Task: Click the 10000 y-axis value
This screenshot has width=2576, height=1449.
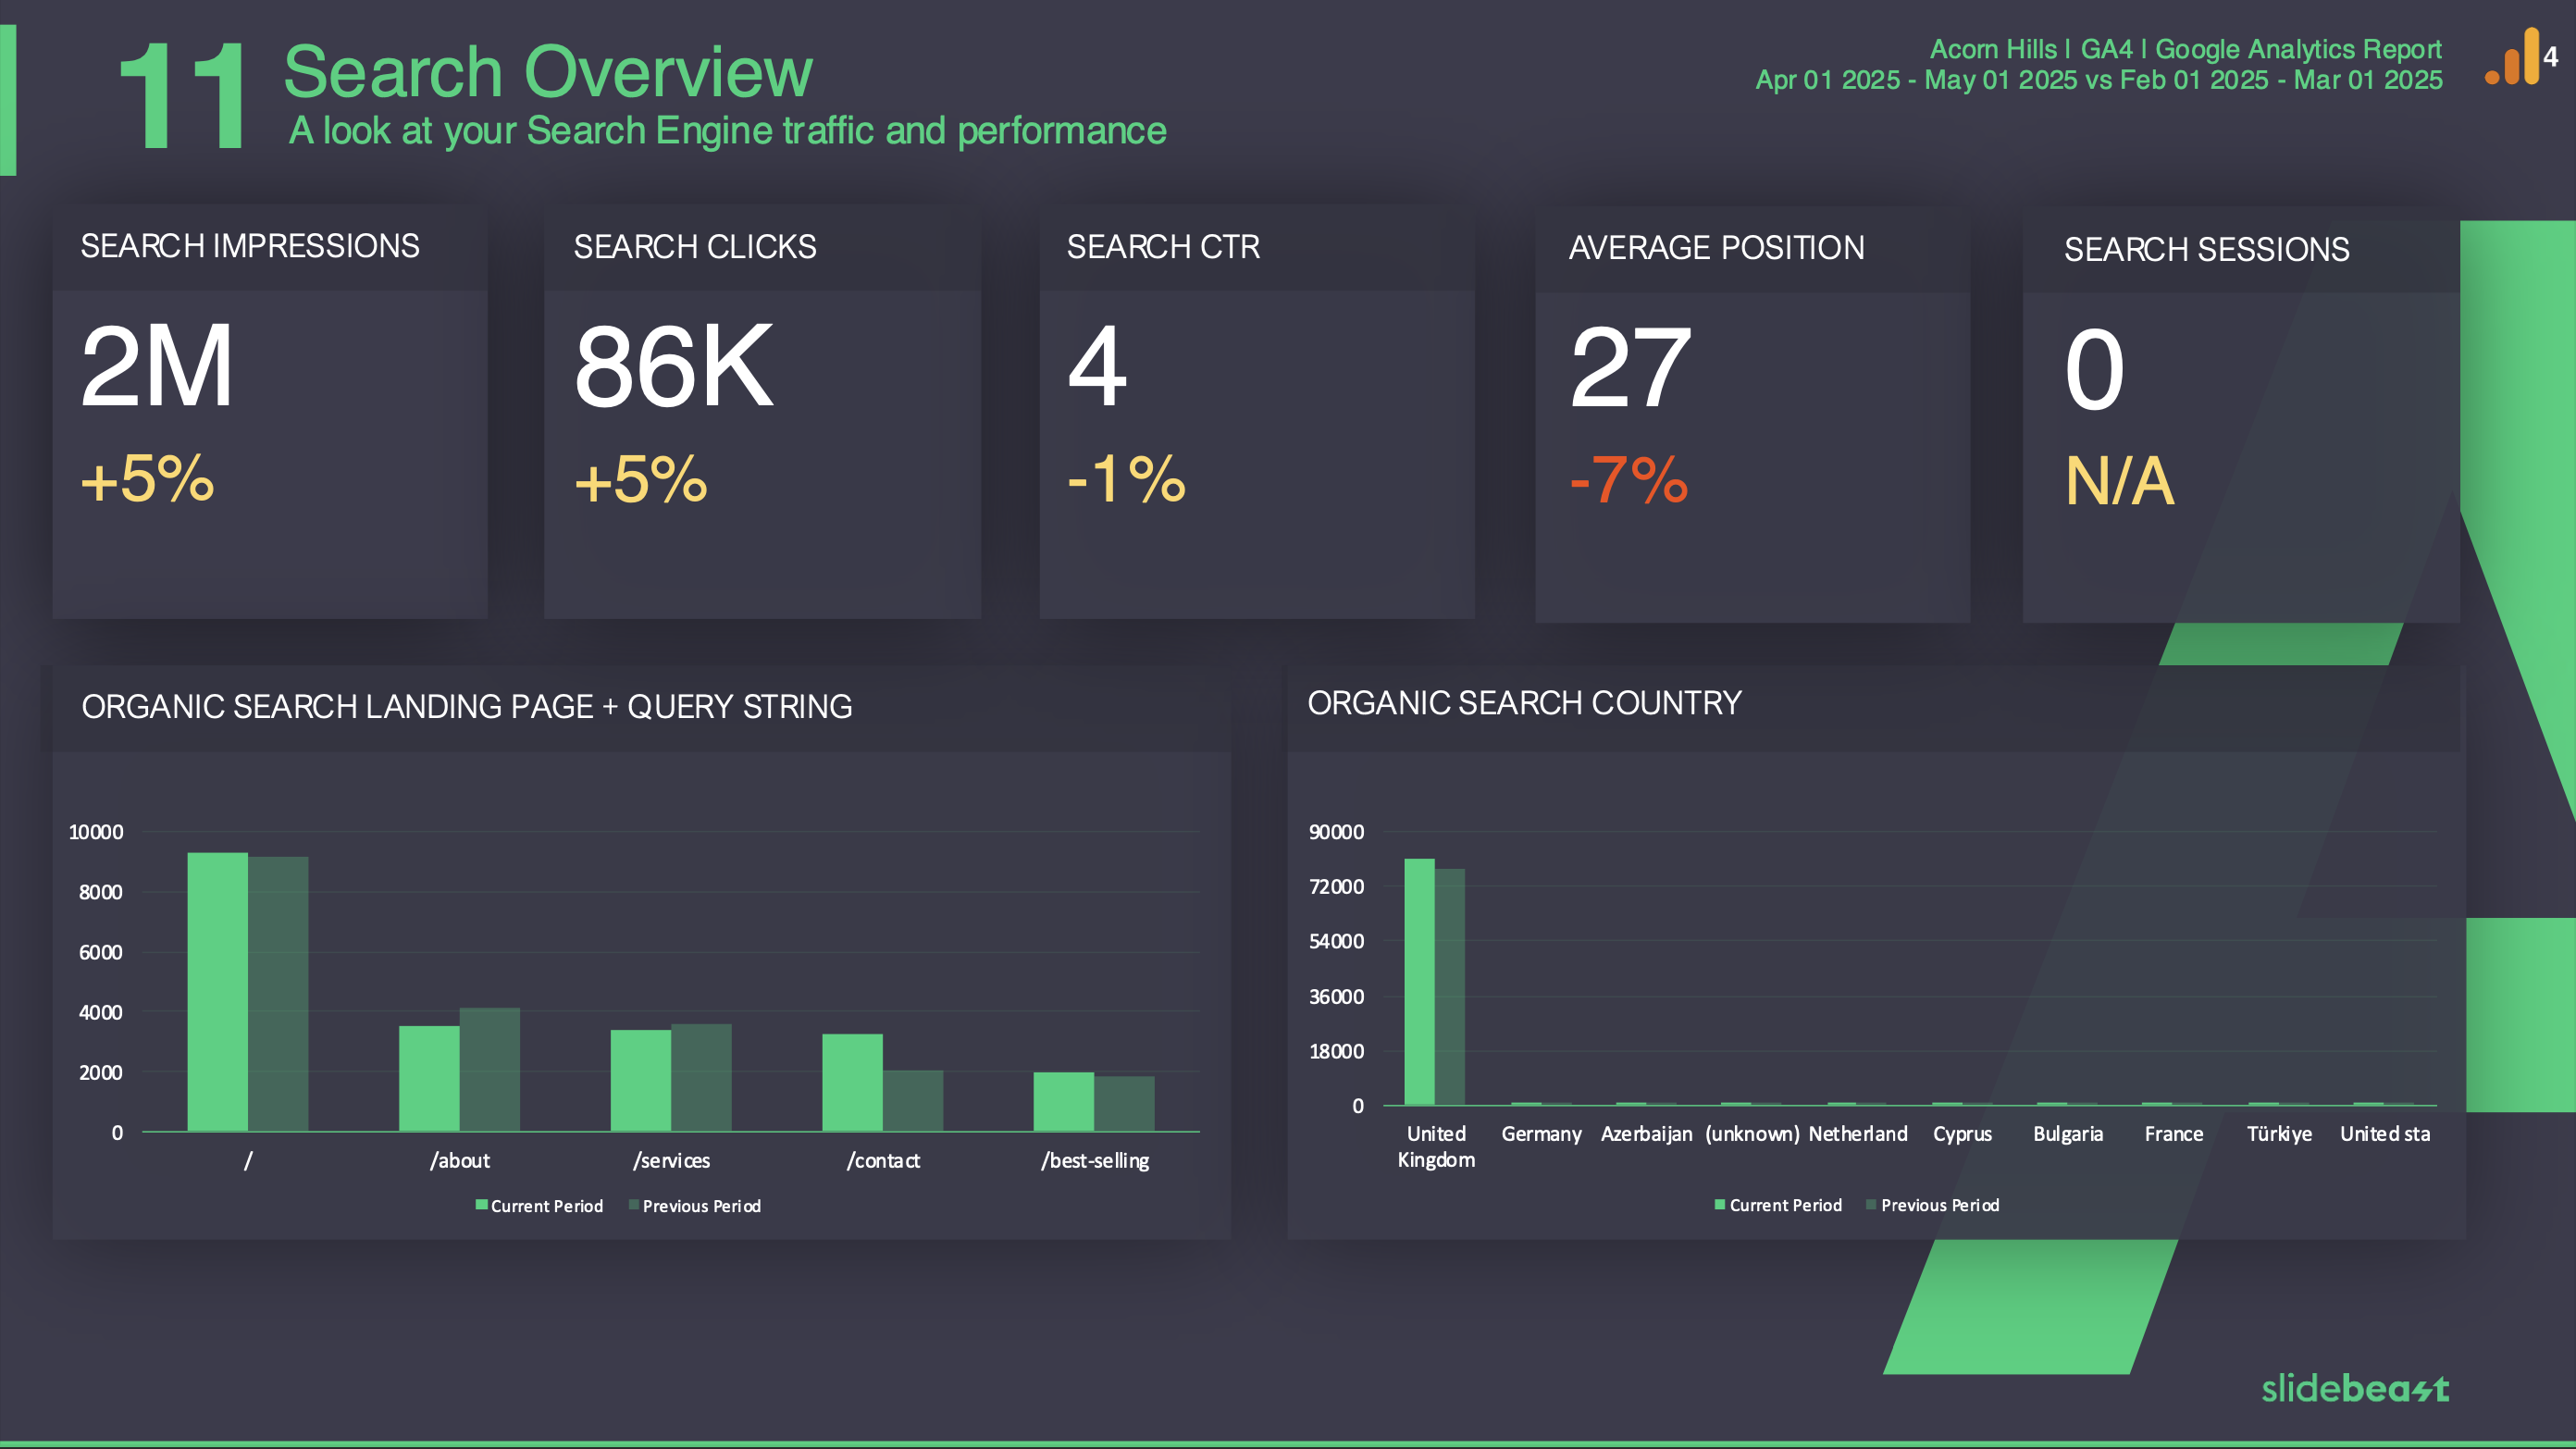Action: tap(96, 832)
